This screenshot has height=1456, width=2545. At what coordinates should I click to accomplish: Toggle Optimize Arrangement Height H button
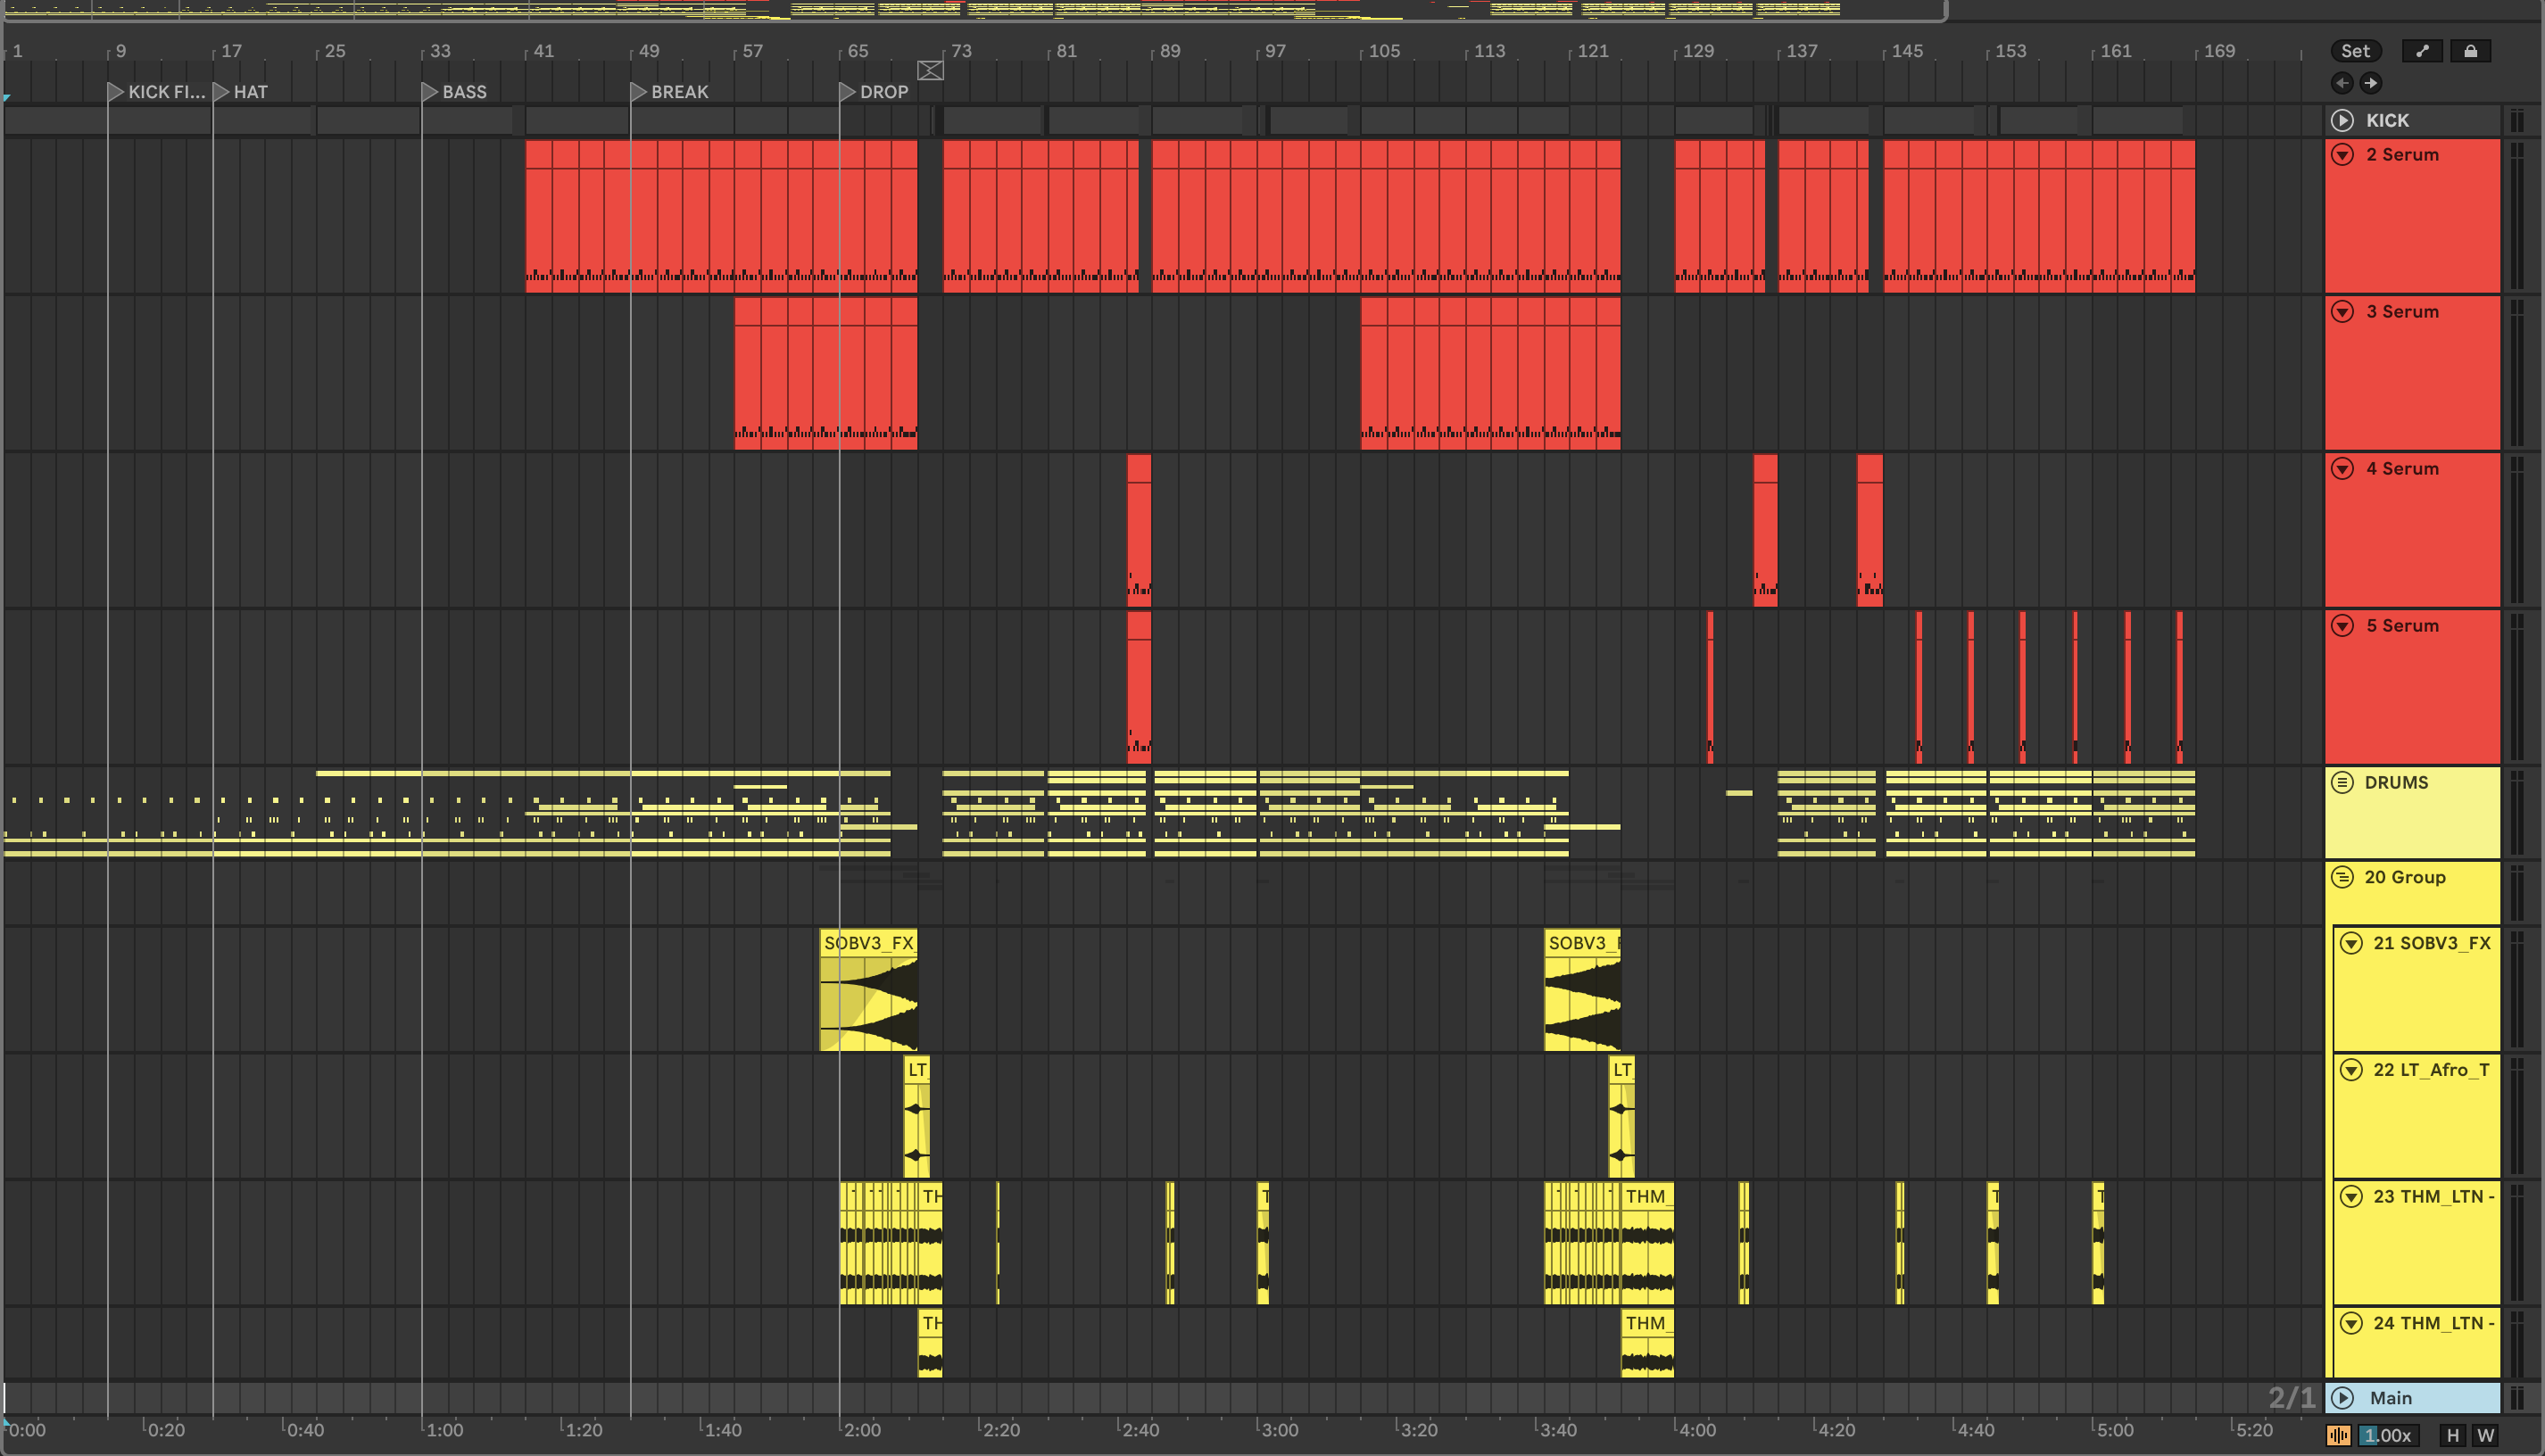pos(2453,1436)
